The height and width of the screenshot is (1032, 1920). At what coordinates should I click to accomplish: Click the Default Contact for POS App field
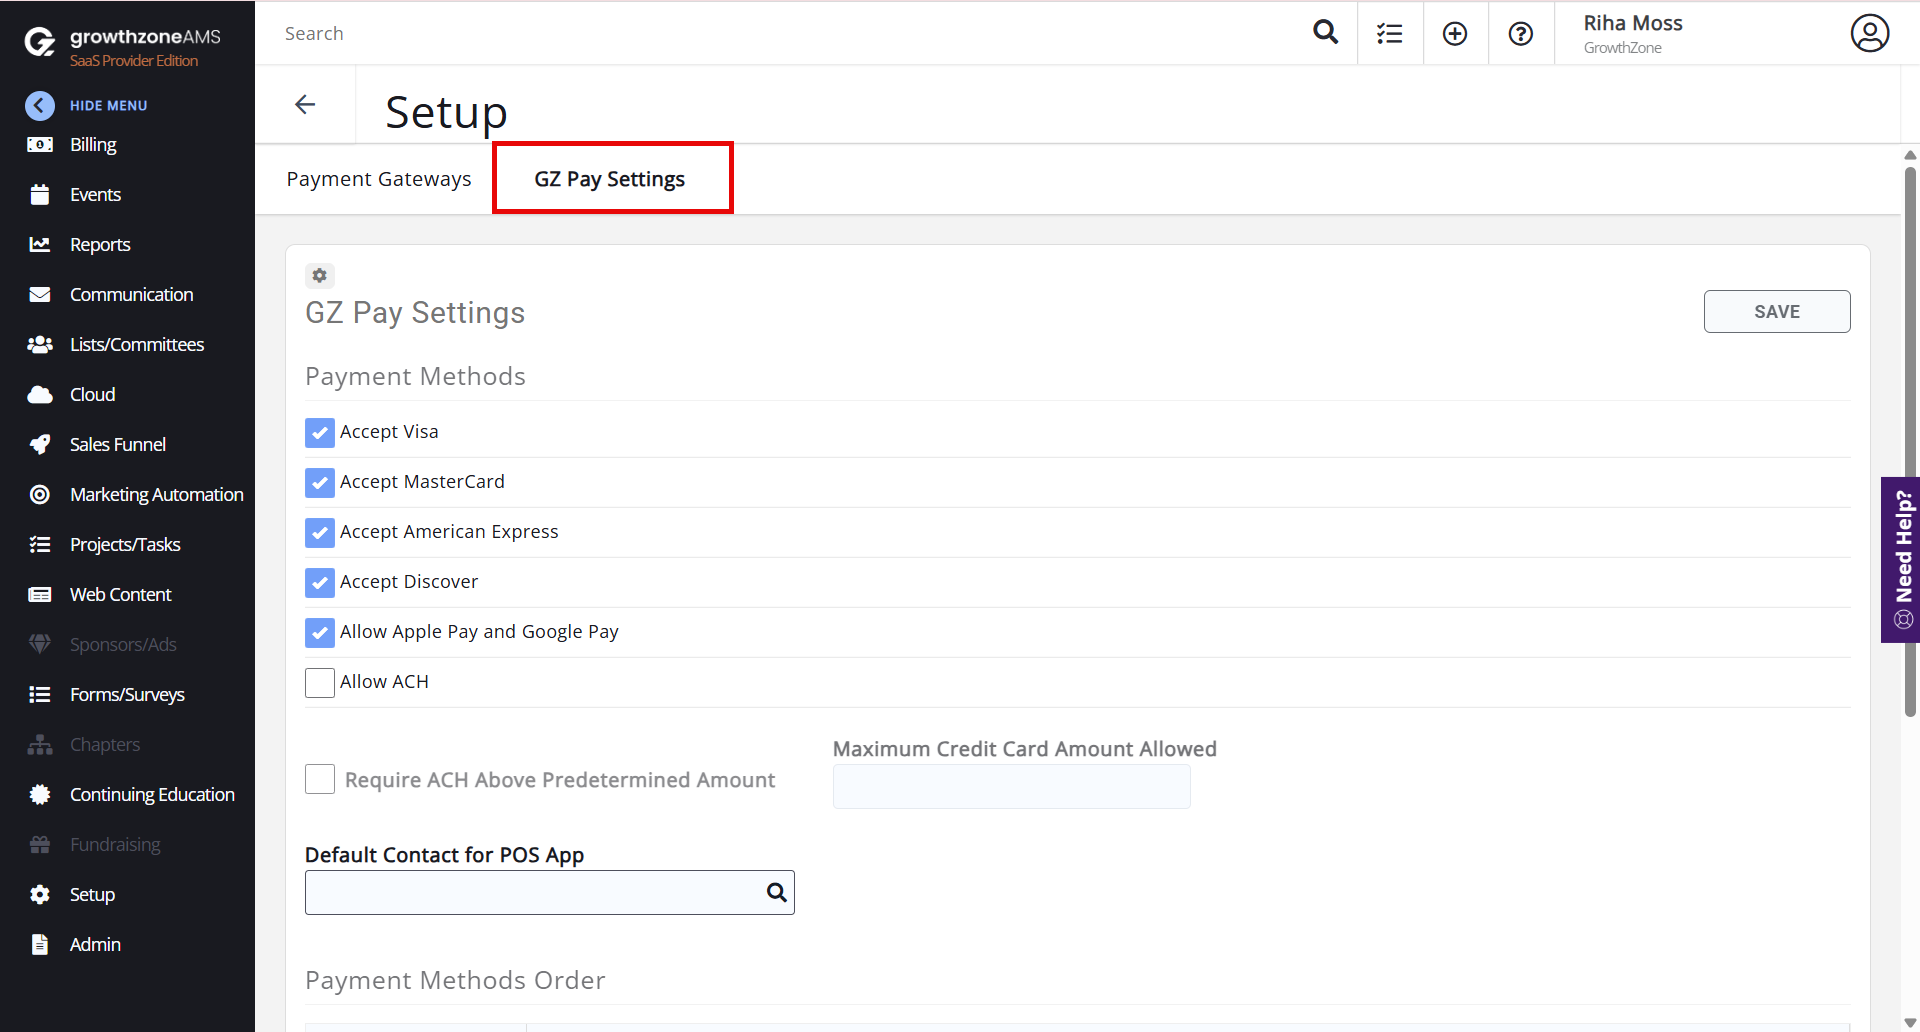(x=550, y=892)
